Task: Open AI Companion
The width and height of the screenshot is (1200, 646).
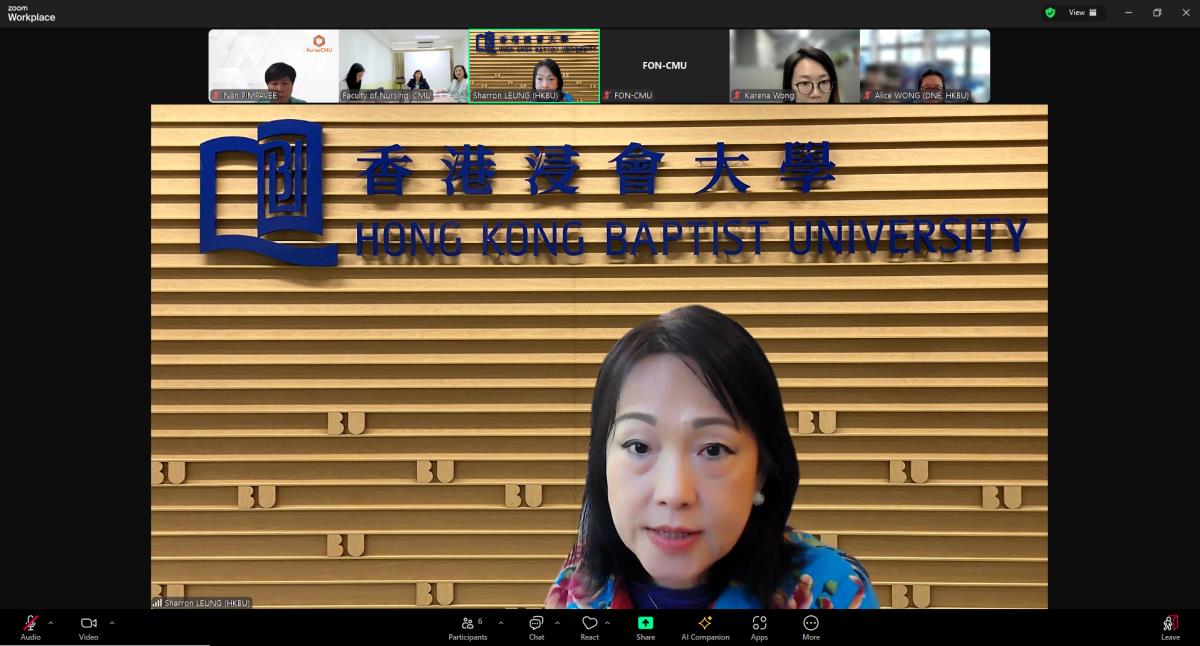Action: tap(705, 627)
